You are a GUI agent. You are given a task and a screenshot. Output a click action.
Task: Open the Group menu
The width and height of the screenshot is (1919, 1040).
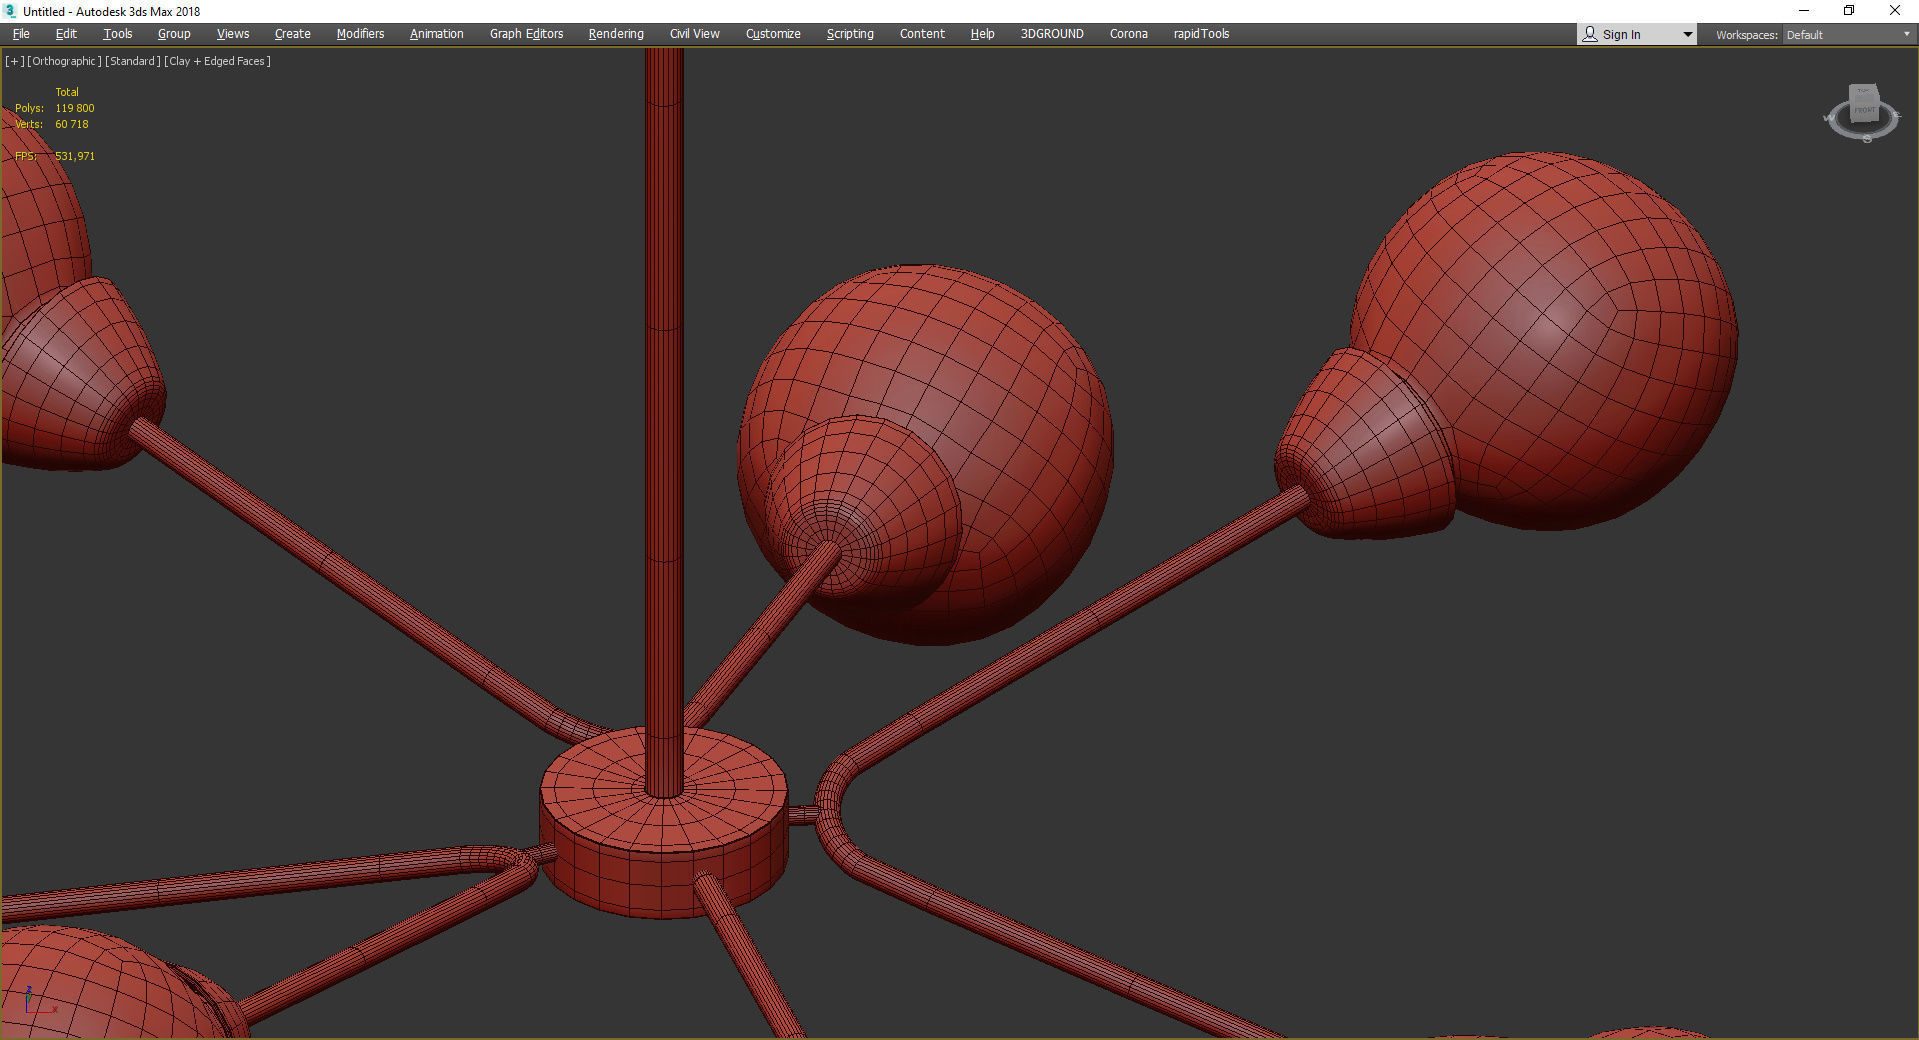pos(174,34)
